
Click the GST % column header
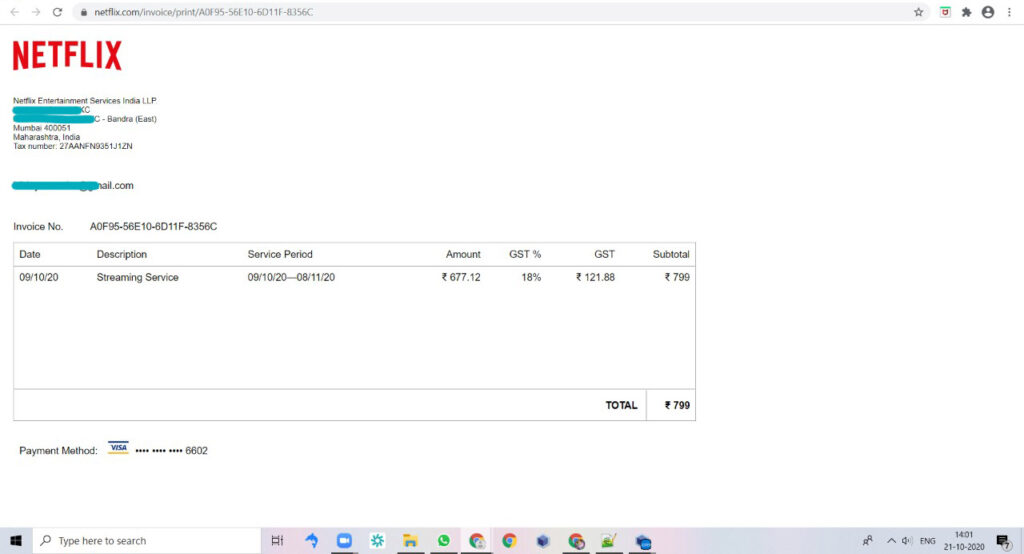pos(525,254)
